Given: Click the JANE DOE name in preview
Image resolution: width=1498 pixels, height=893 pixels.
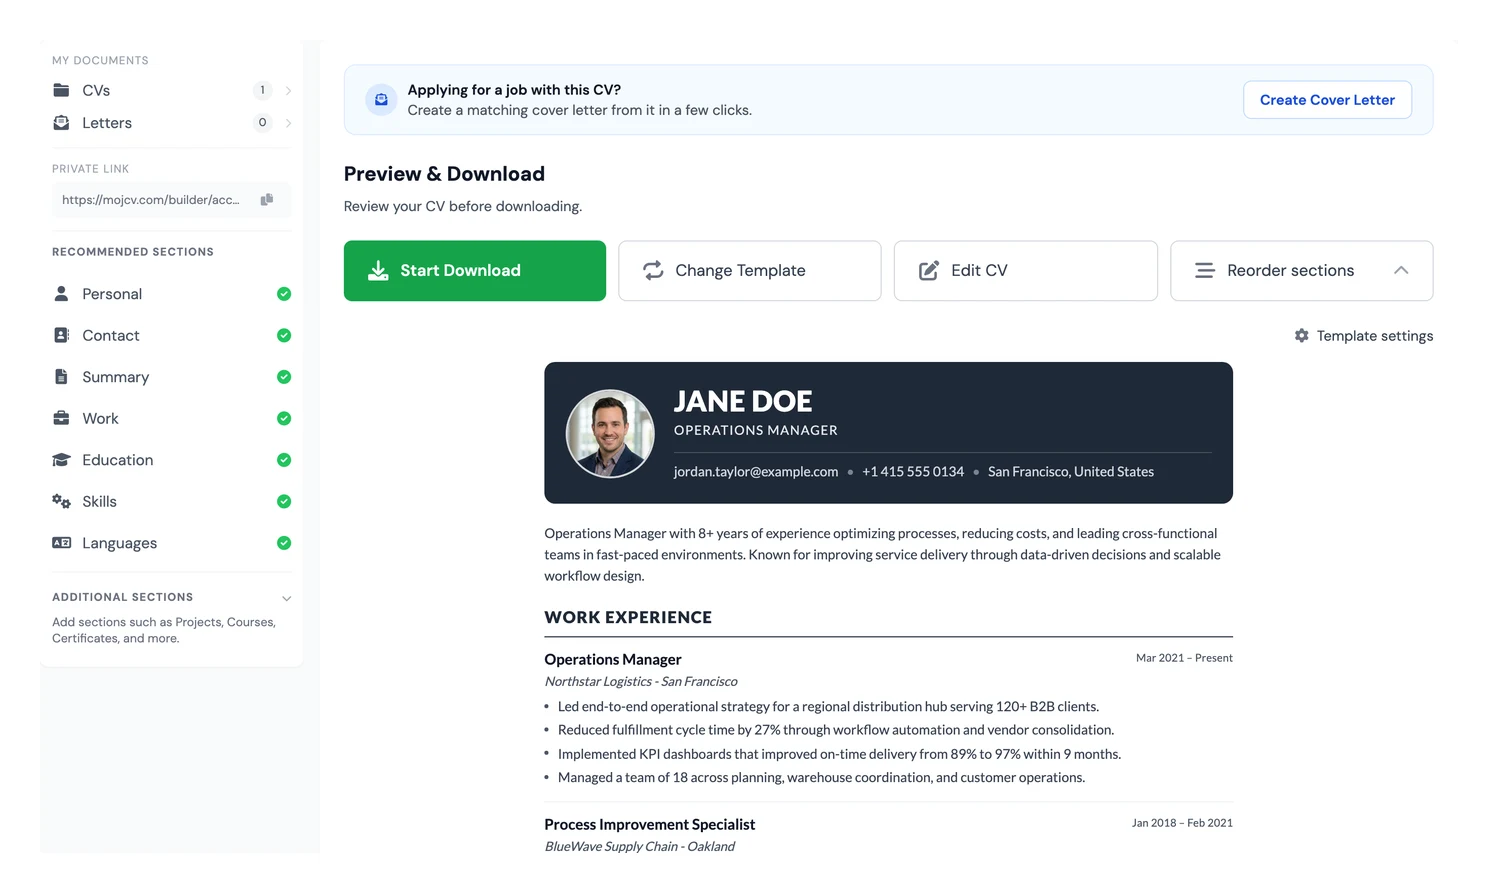Looking at the screenshot, I should click(743, 401).
